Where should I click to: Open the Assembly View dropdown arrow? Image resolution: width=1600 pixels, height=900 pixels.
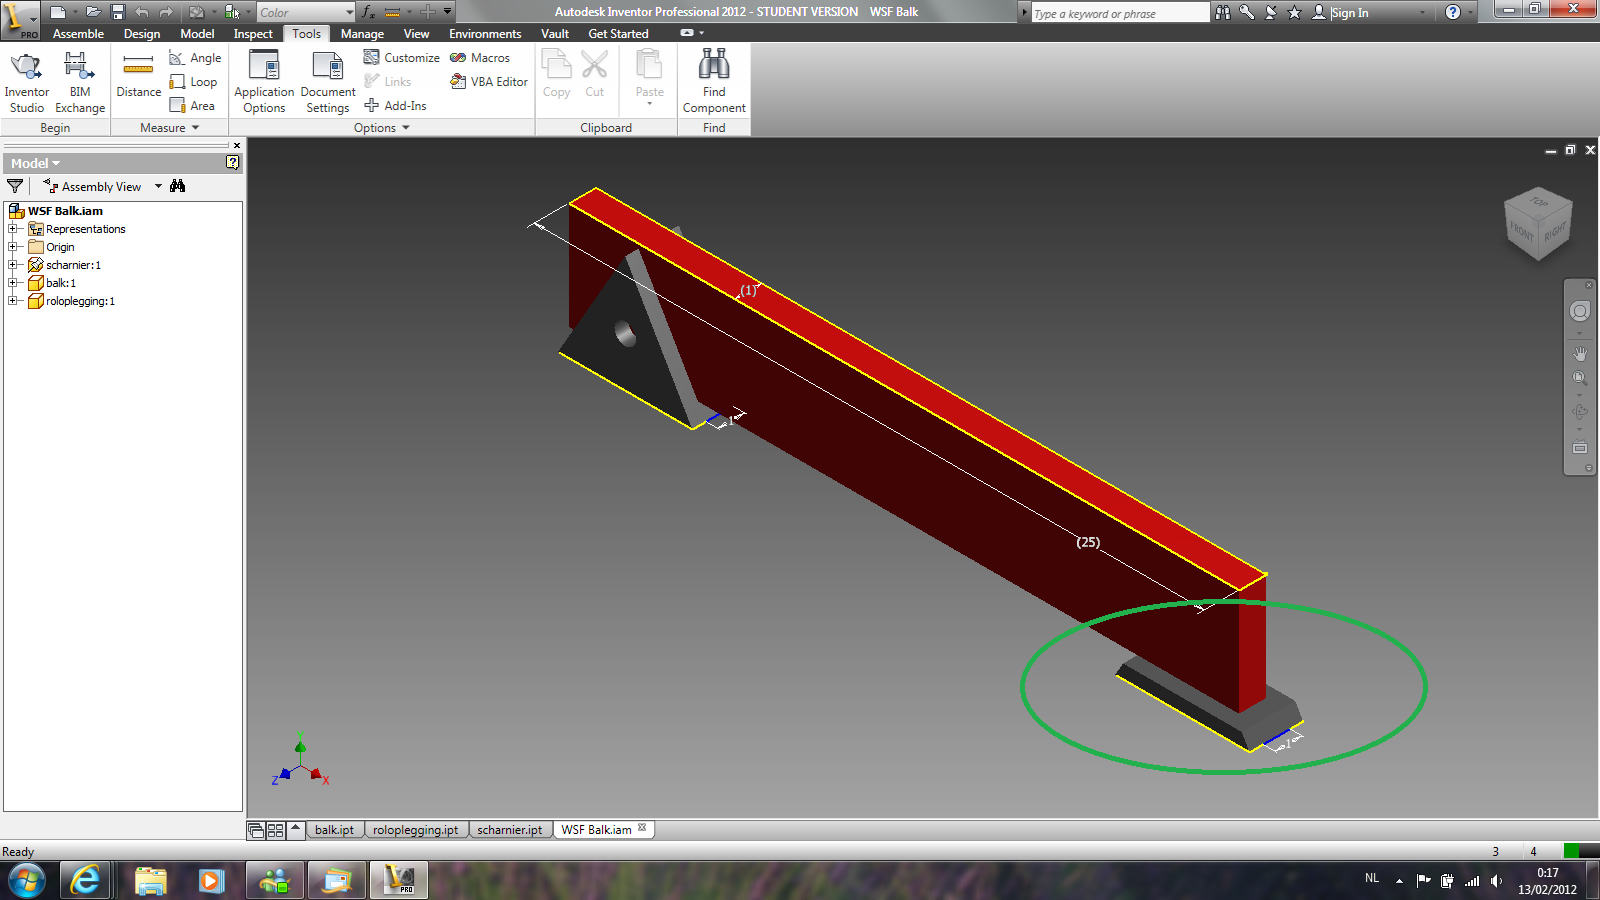158,186
